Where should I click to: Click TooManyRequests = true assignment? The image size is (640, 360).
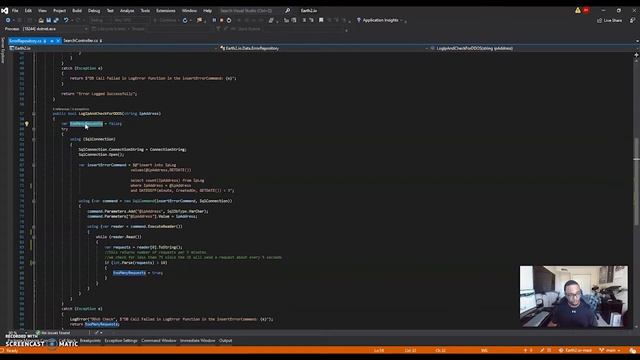tap(138, 273)
